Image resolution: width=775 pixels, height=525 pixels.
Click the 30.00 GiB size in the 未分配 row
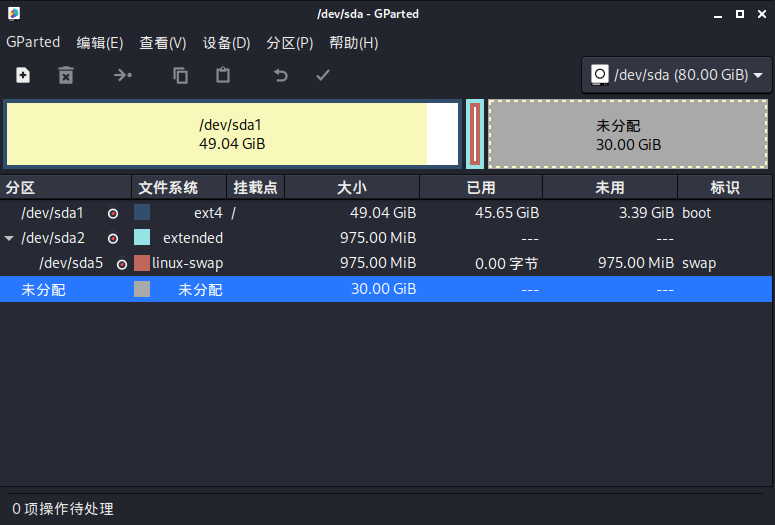tap(384, 289)
